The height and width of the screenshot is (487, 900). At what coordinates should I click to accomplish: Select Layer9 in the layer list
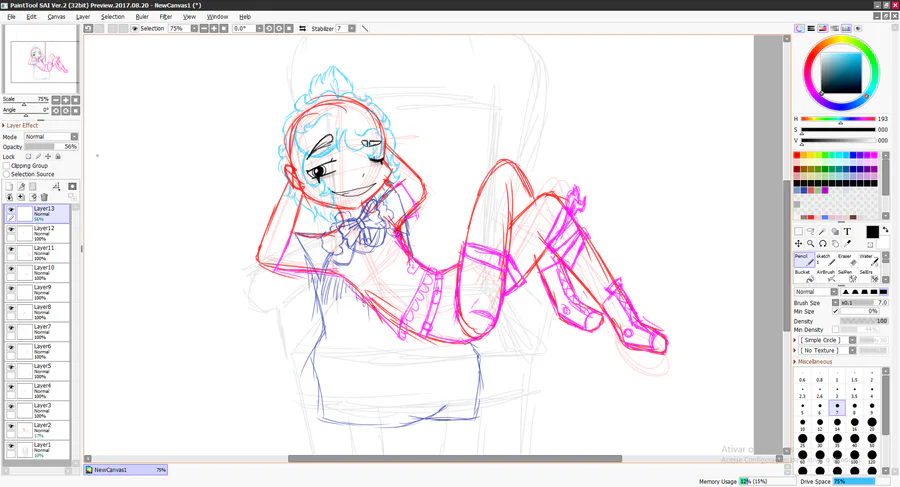tap(38, 292)
